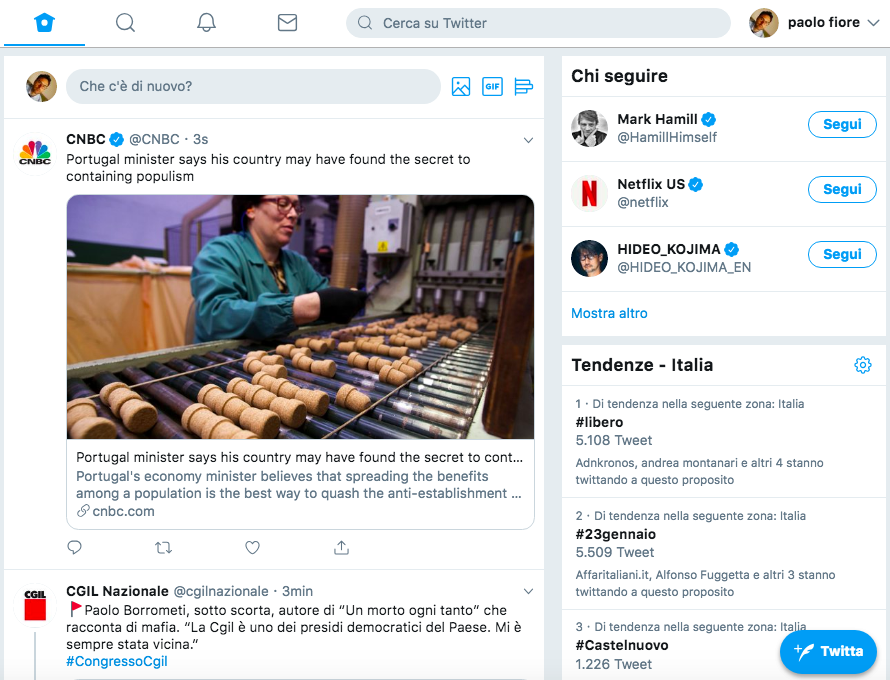Add a GIF to the tweet

pos(492,87)
